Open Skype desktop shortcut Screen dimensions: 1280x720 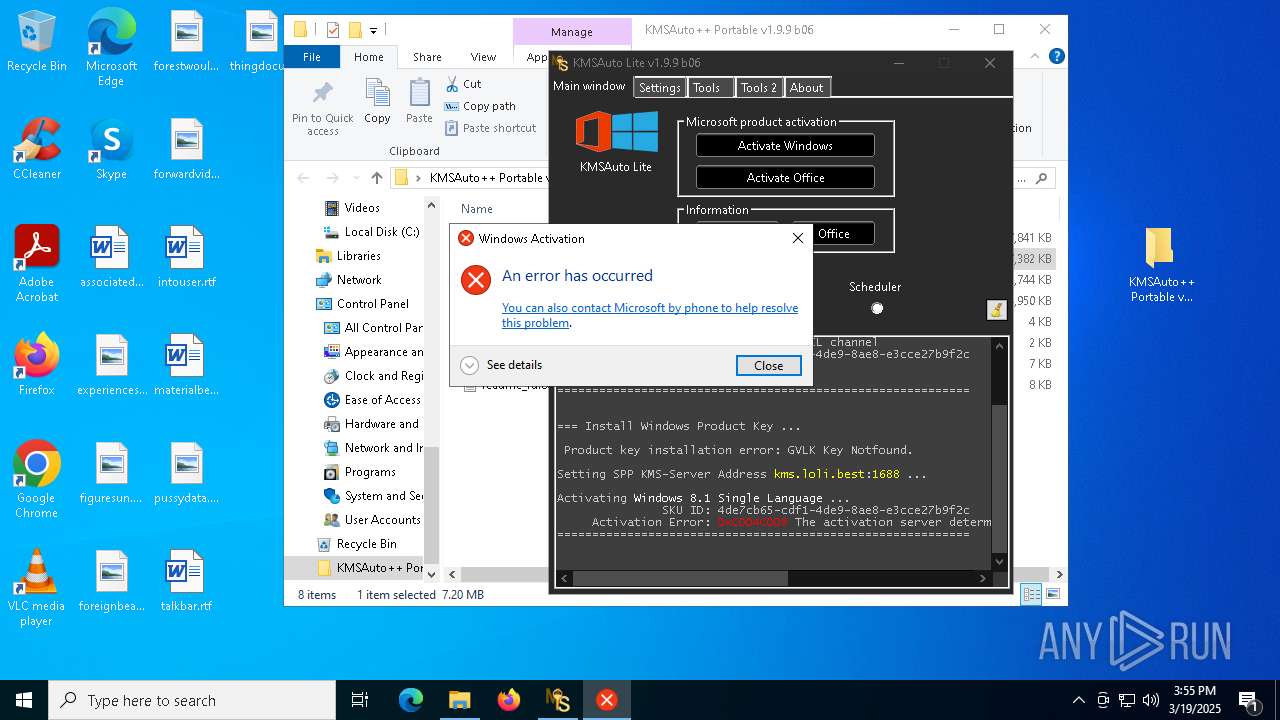click(x=111, y=148)
